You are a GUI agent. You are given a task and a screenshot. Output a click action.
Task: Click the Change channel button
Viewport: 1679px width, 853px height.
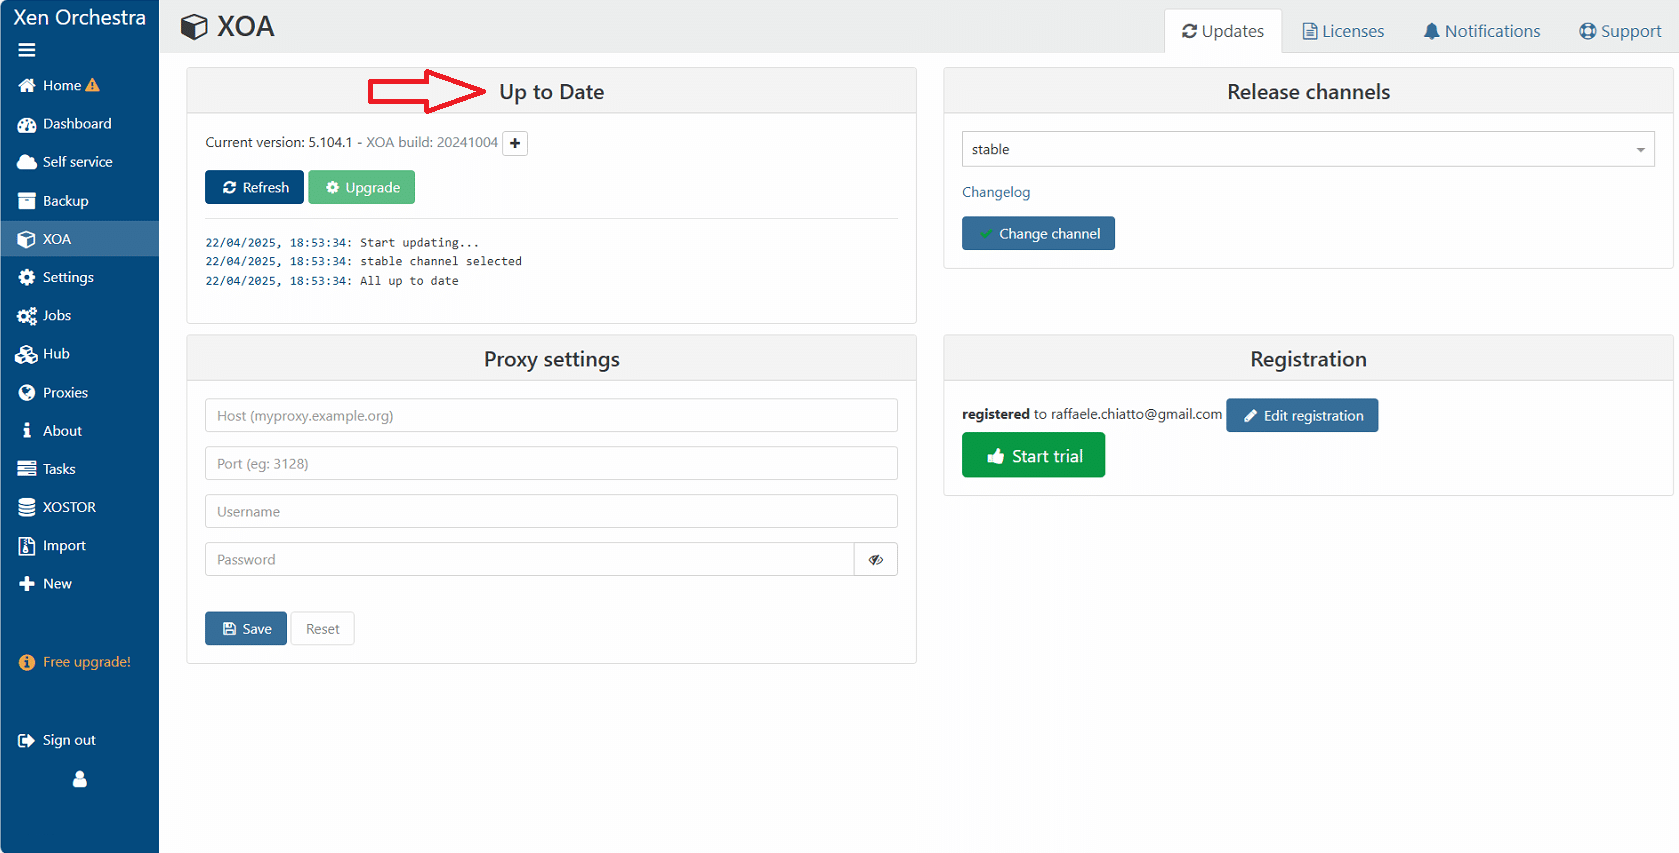[x=1038, y=233]
